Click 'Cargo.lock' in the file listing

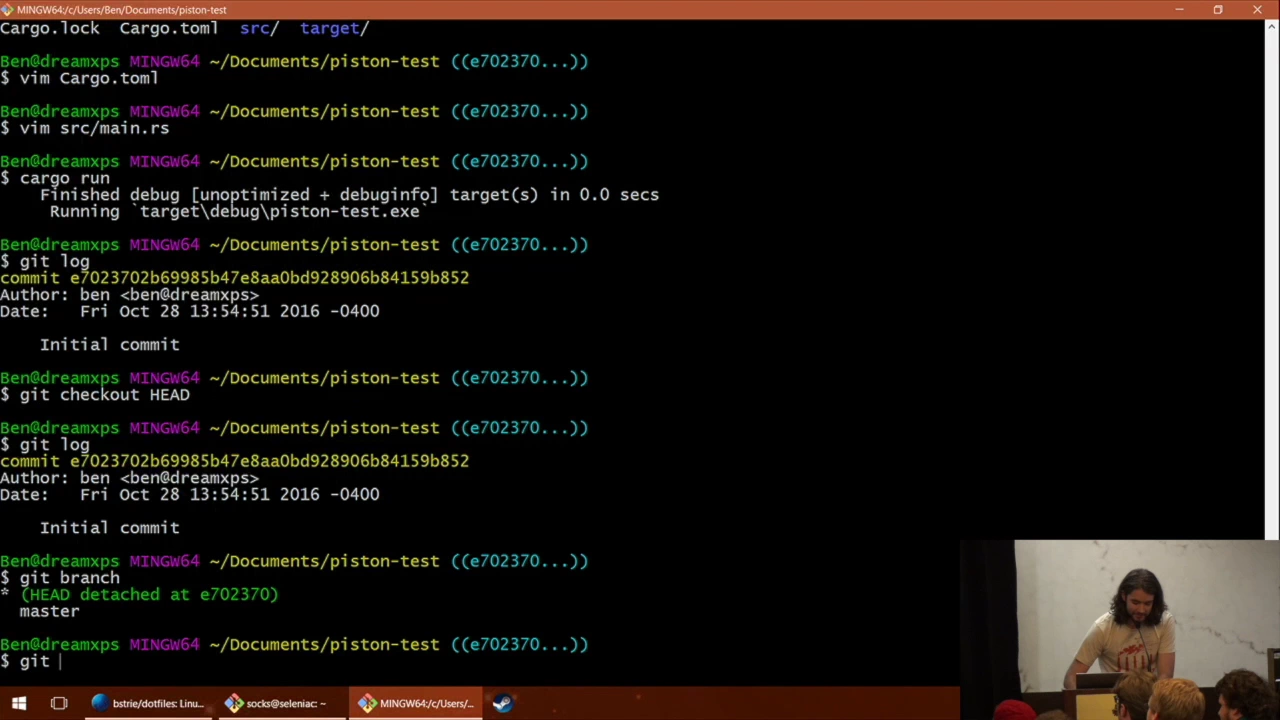49,28
